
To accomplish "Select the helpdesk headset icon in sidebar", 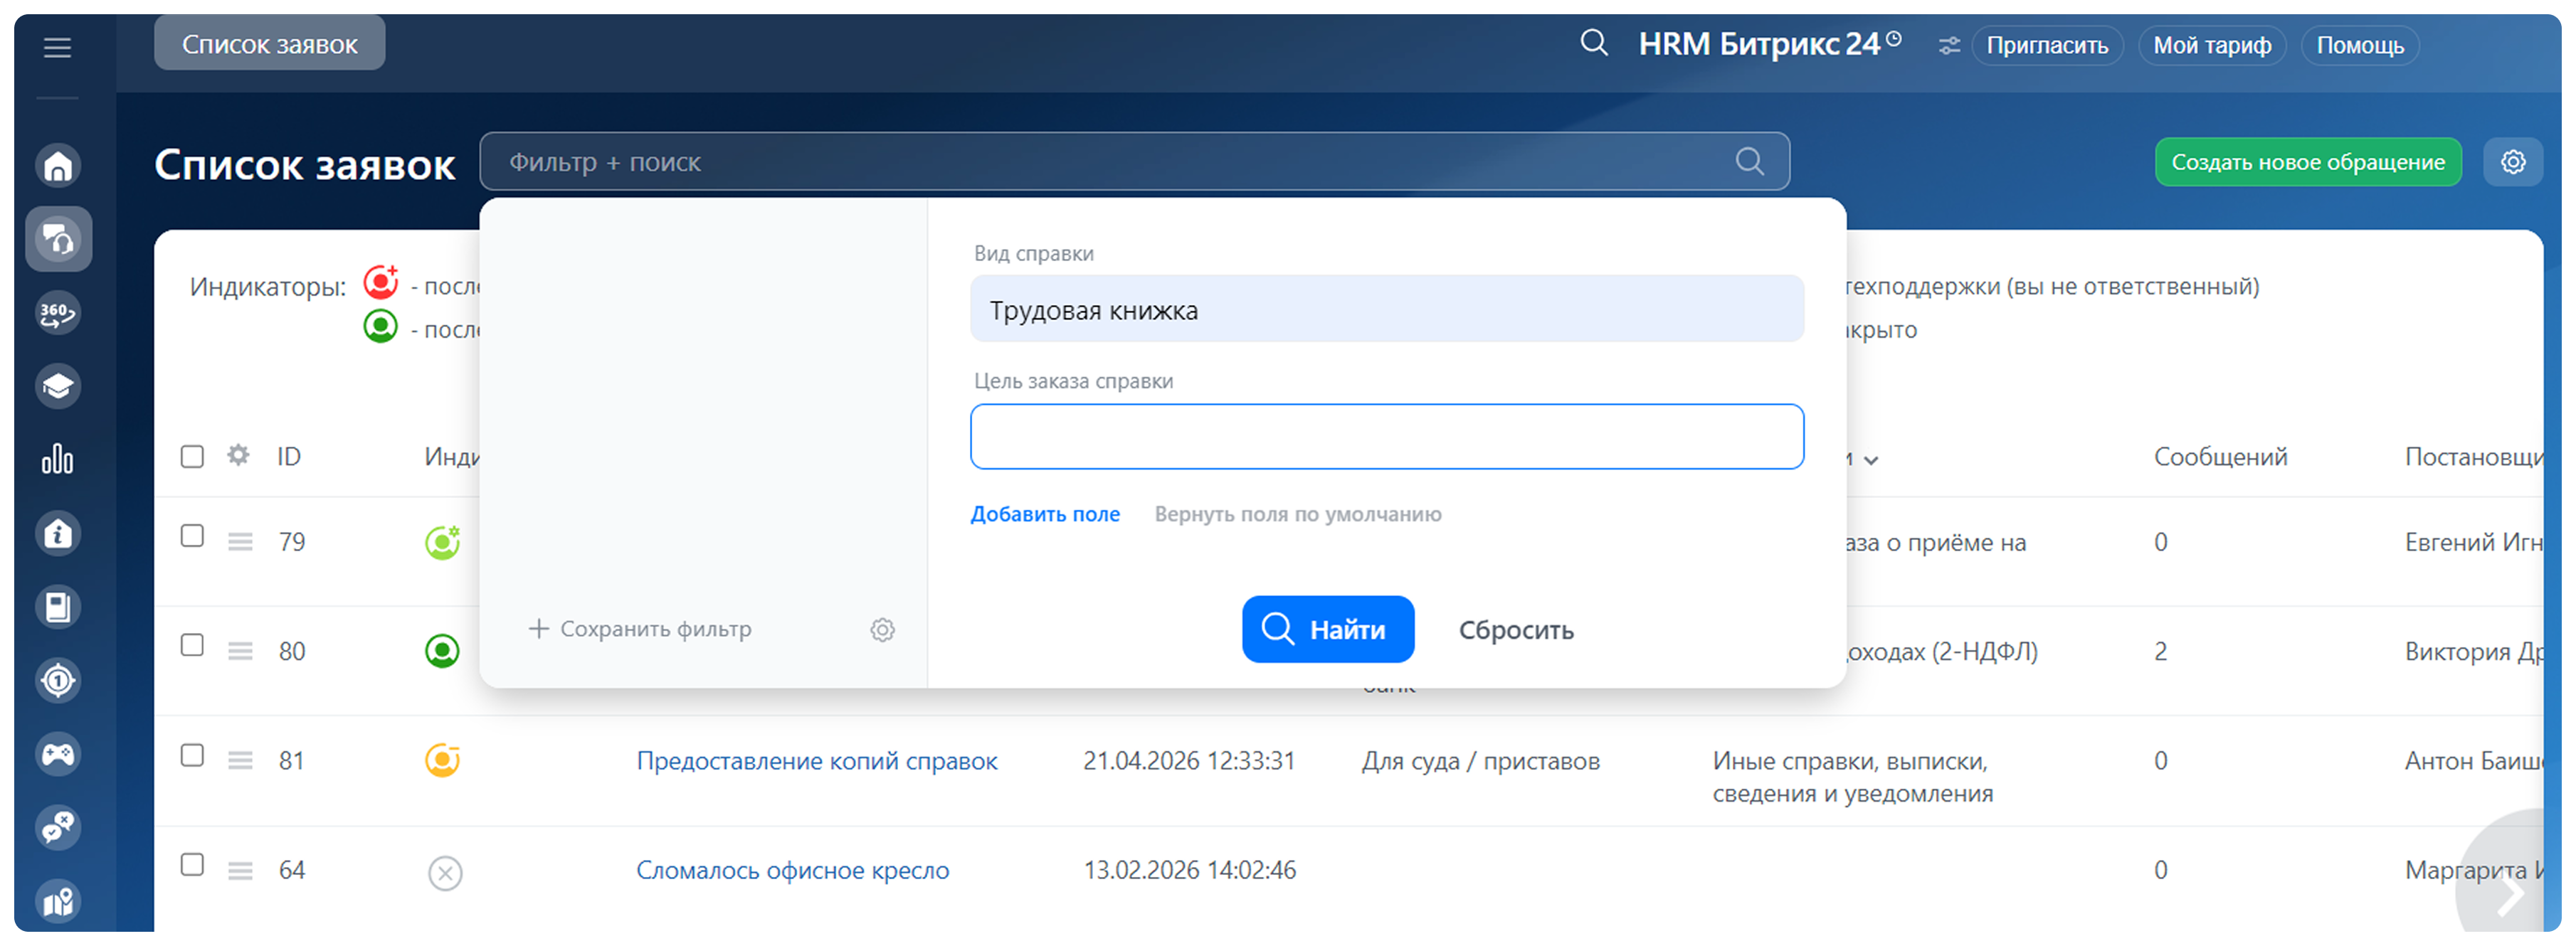I will (58, 239).
